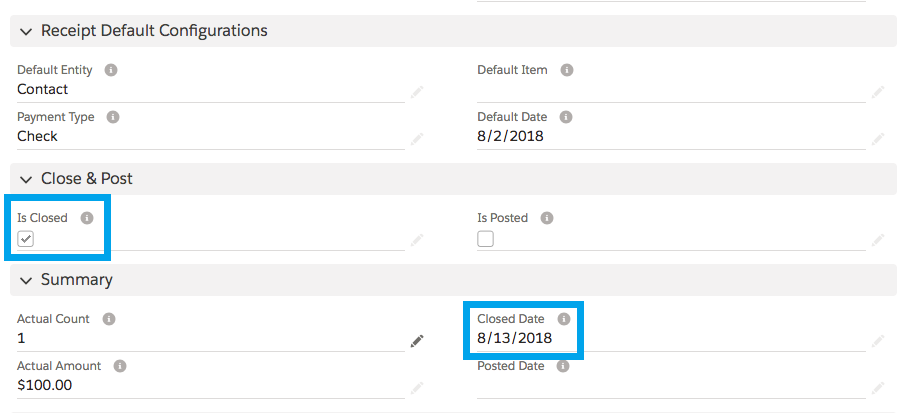Edit the Payment Type field pencil
The image size is (903, 413).
tap(416, 139)
